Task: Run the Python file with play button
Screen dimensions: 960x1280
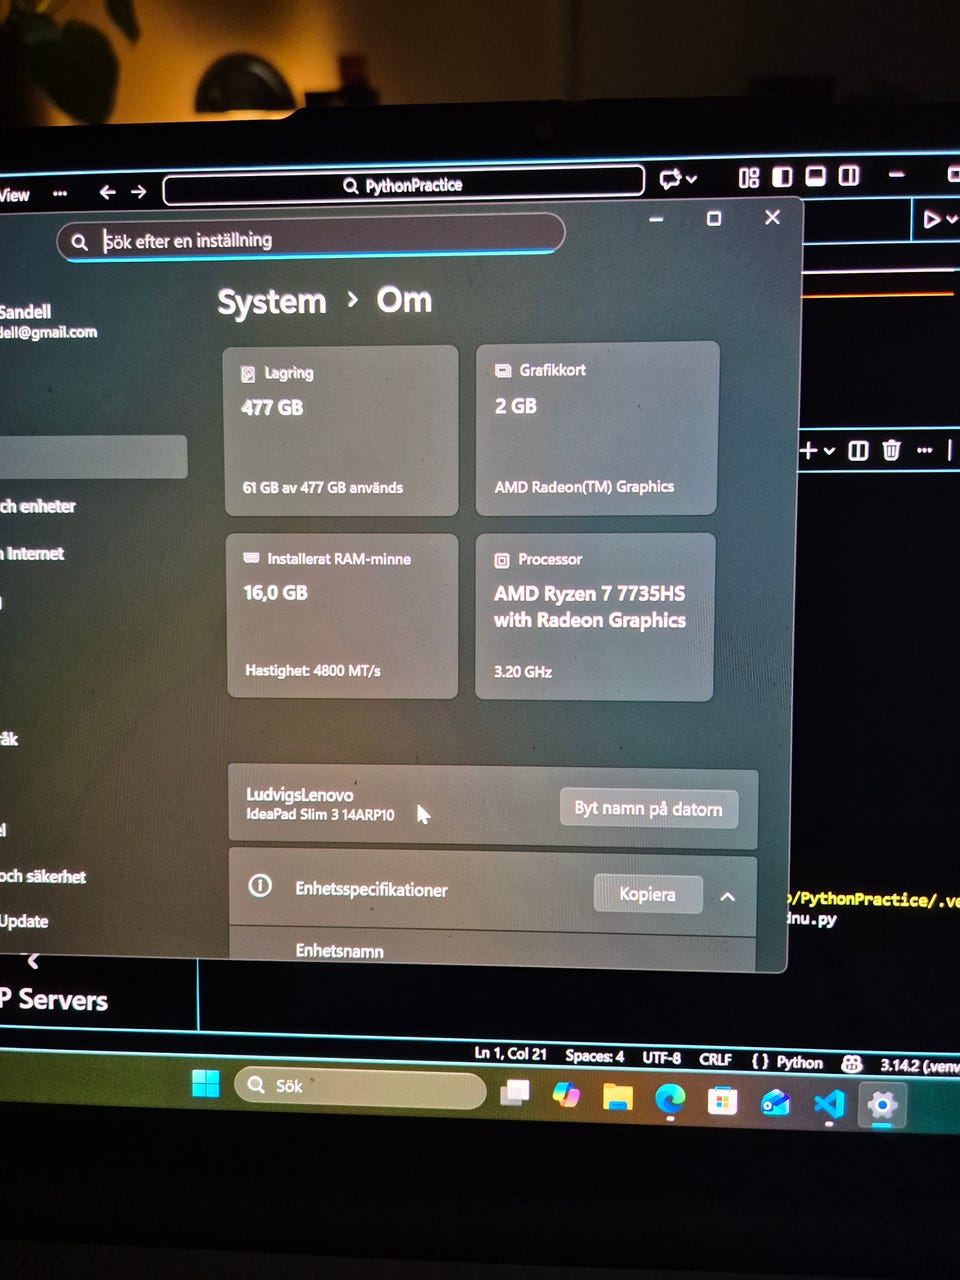Action: coord(931,219)
